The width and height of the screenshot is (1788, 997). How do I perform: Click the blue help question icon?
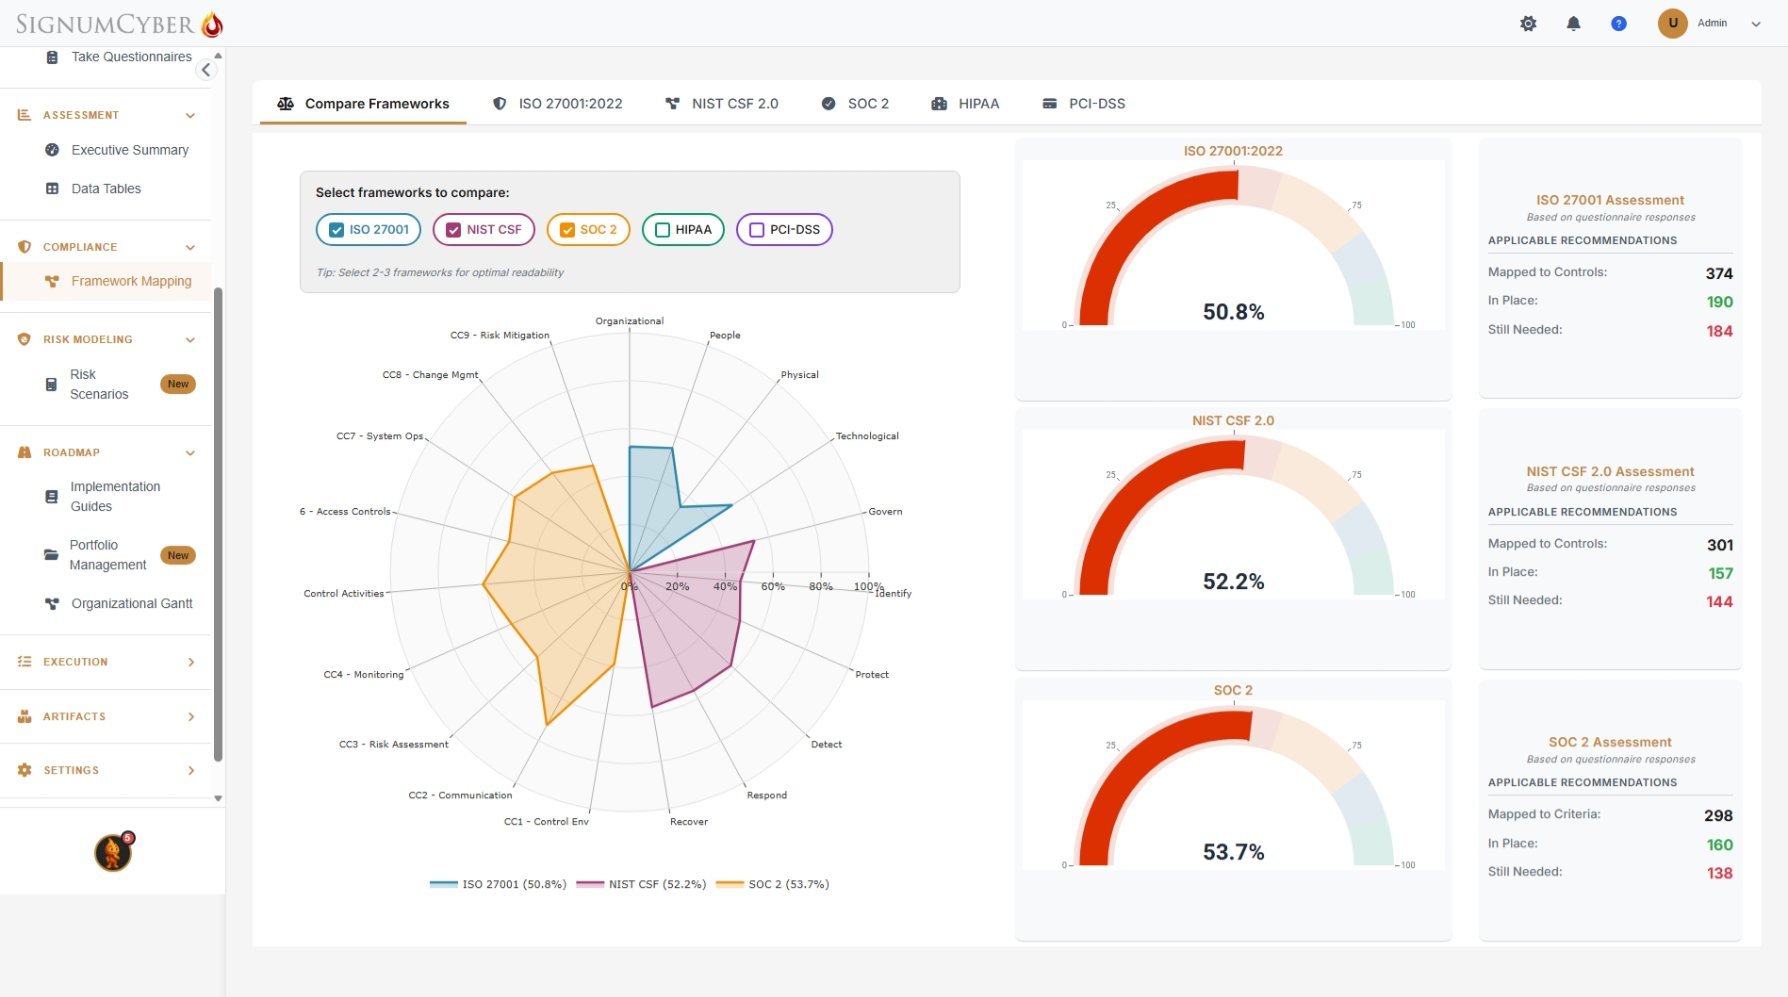1618,23
